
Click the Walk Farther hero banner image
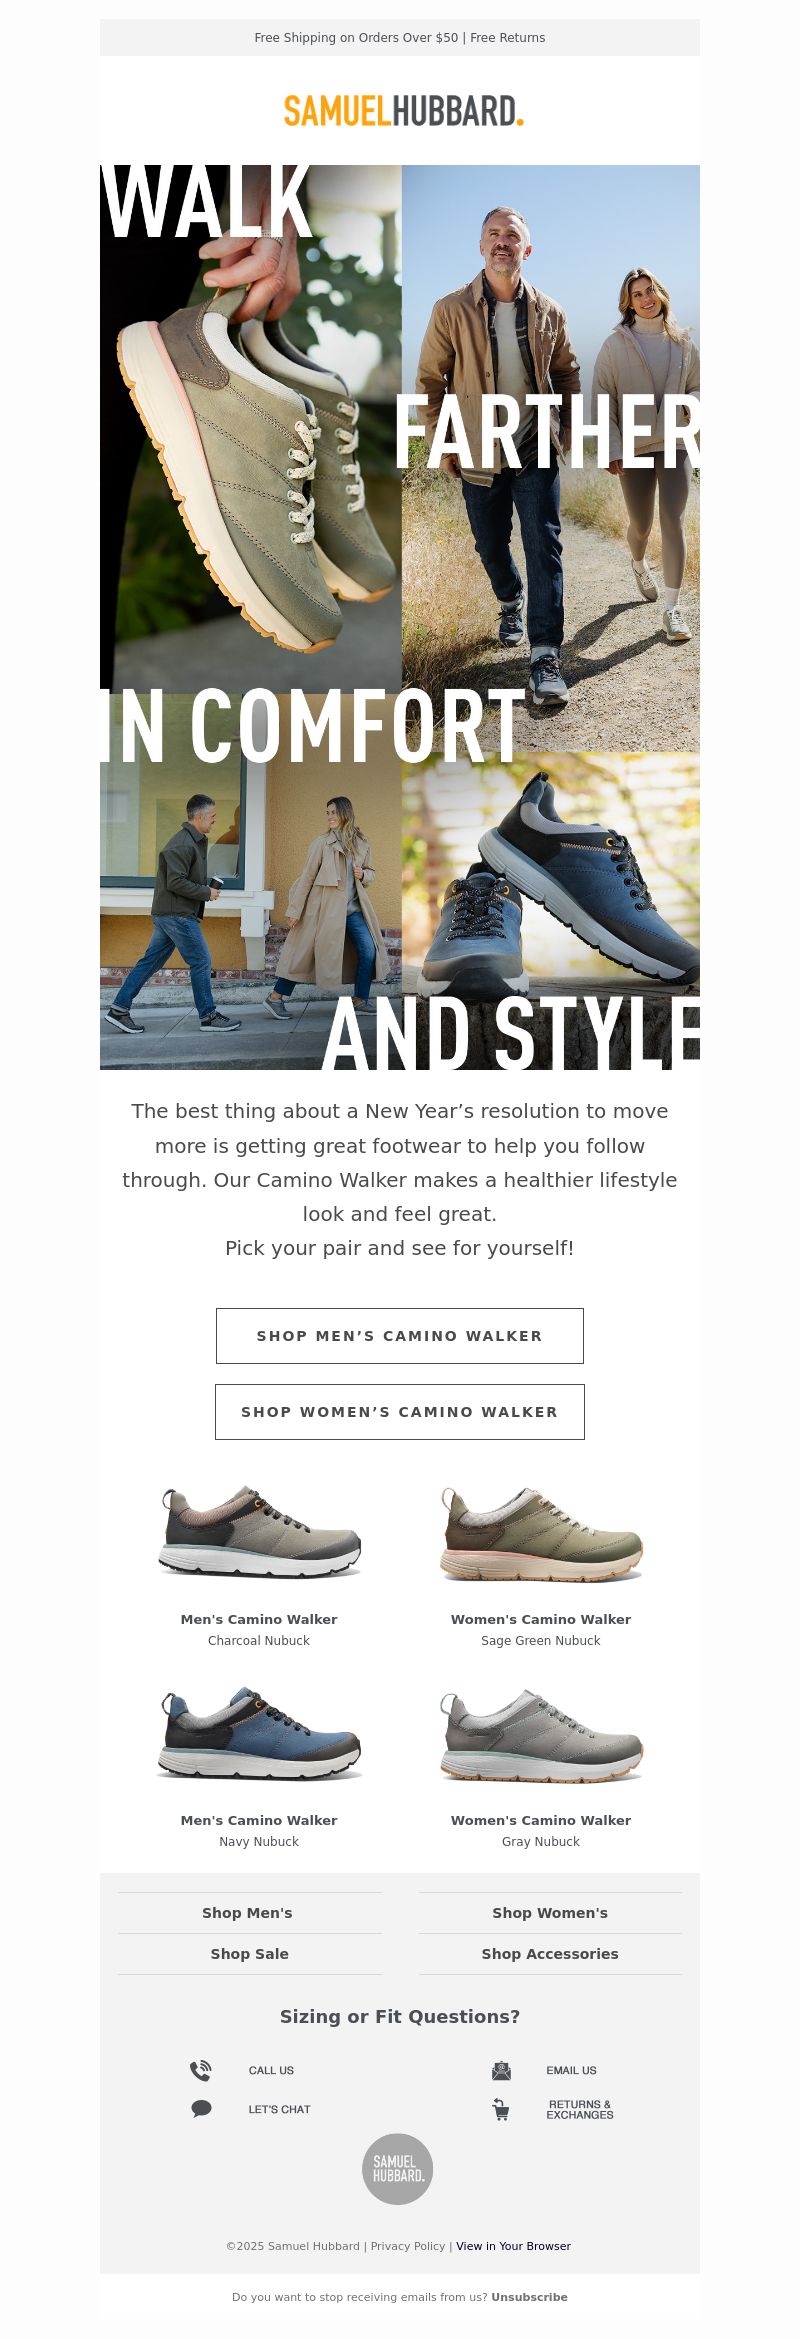pyautogui.click(x=400, y=617)
